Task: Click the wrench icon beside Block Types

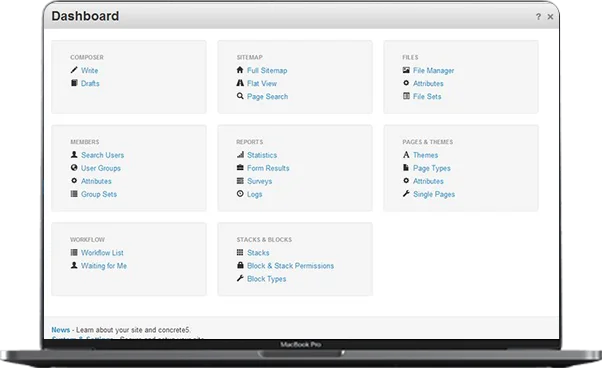Action: click(240, 278)
